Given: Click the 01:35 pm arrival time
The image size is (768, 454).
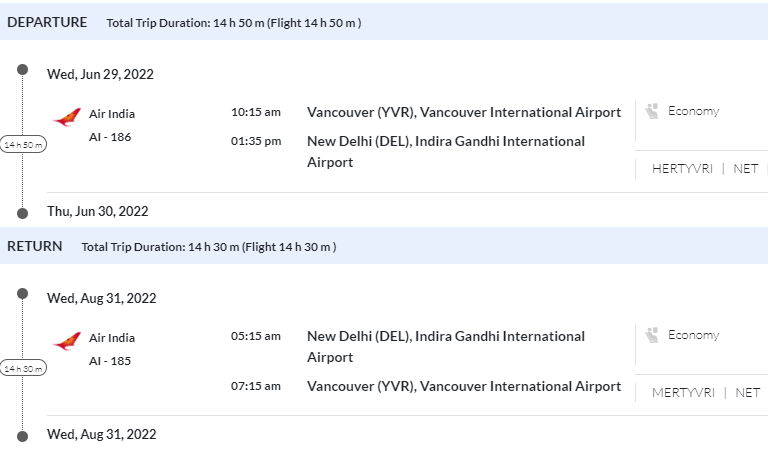Looking at the screenshot, I should pyautogui.click(x=256, y=141).
